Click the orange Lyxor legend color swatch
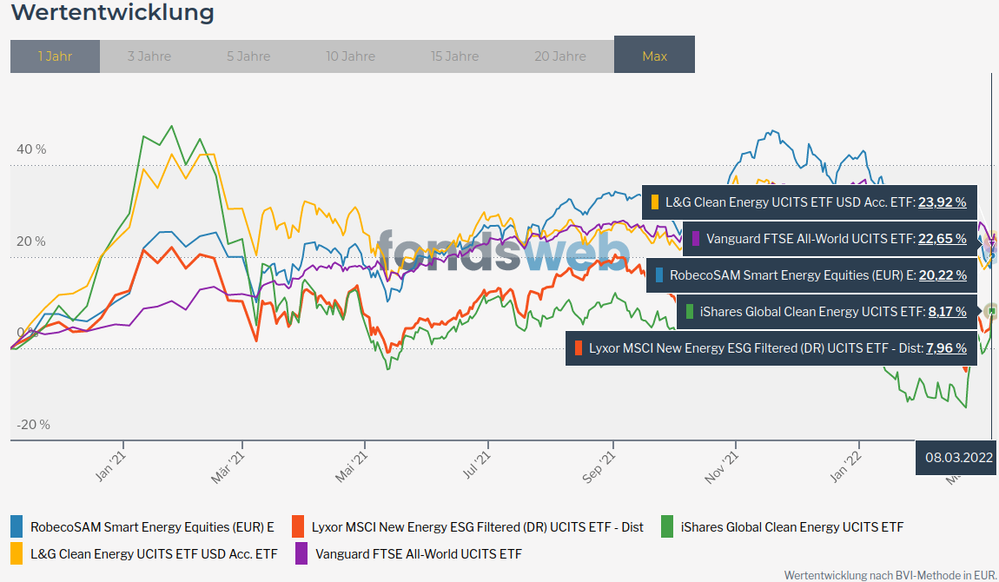Image resolution: width=999 pixels, height=582 pixels. (x=298, y=526)
